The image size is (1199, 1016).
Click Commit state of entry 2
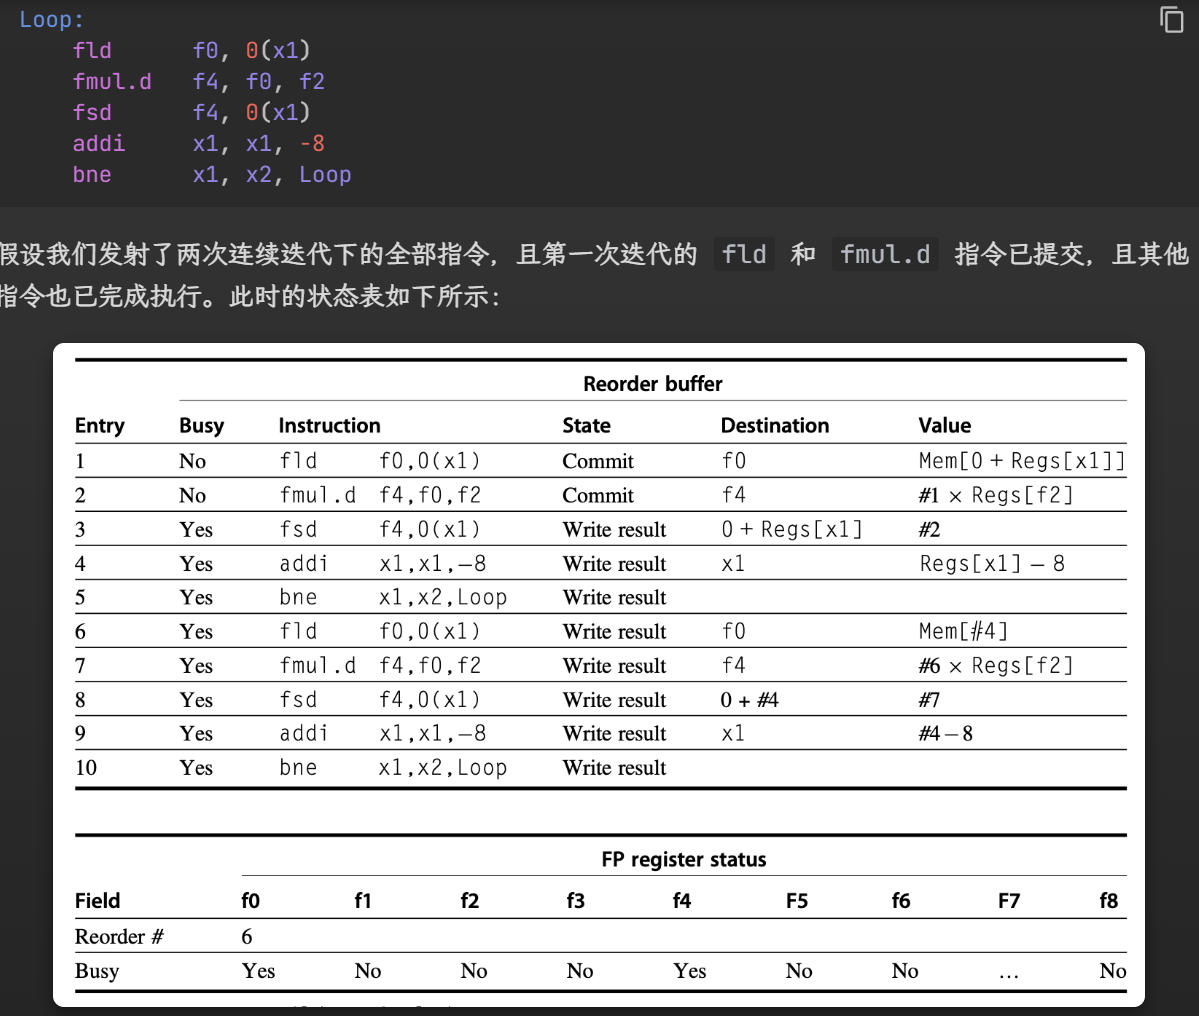click(x=598, y=495)
